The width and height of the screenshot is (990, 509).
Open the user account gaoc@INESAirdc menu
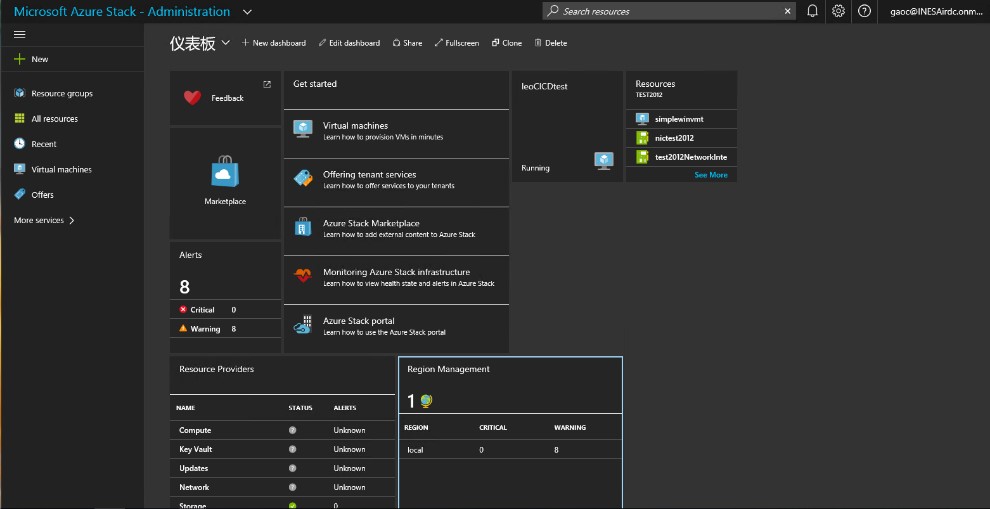pos(936,11)
